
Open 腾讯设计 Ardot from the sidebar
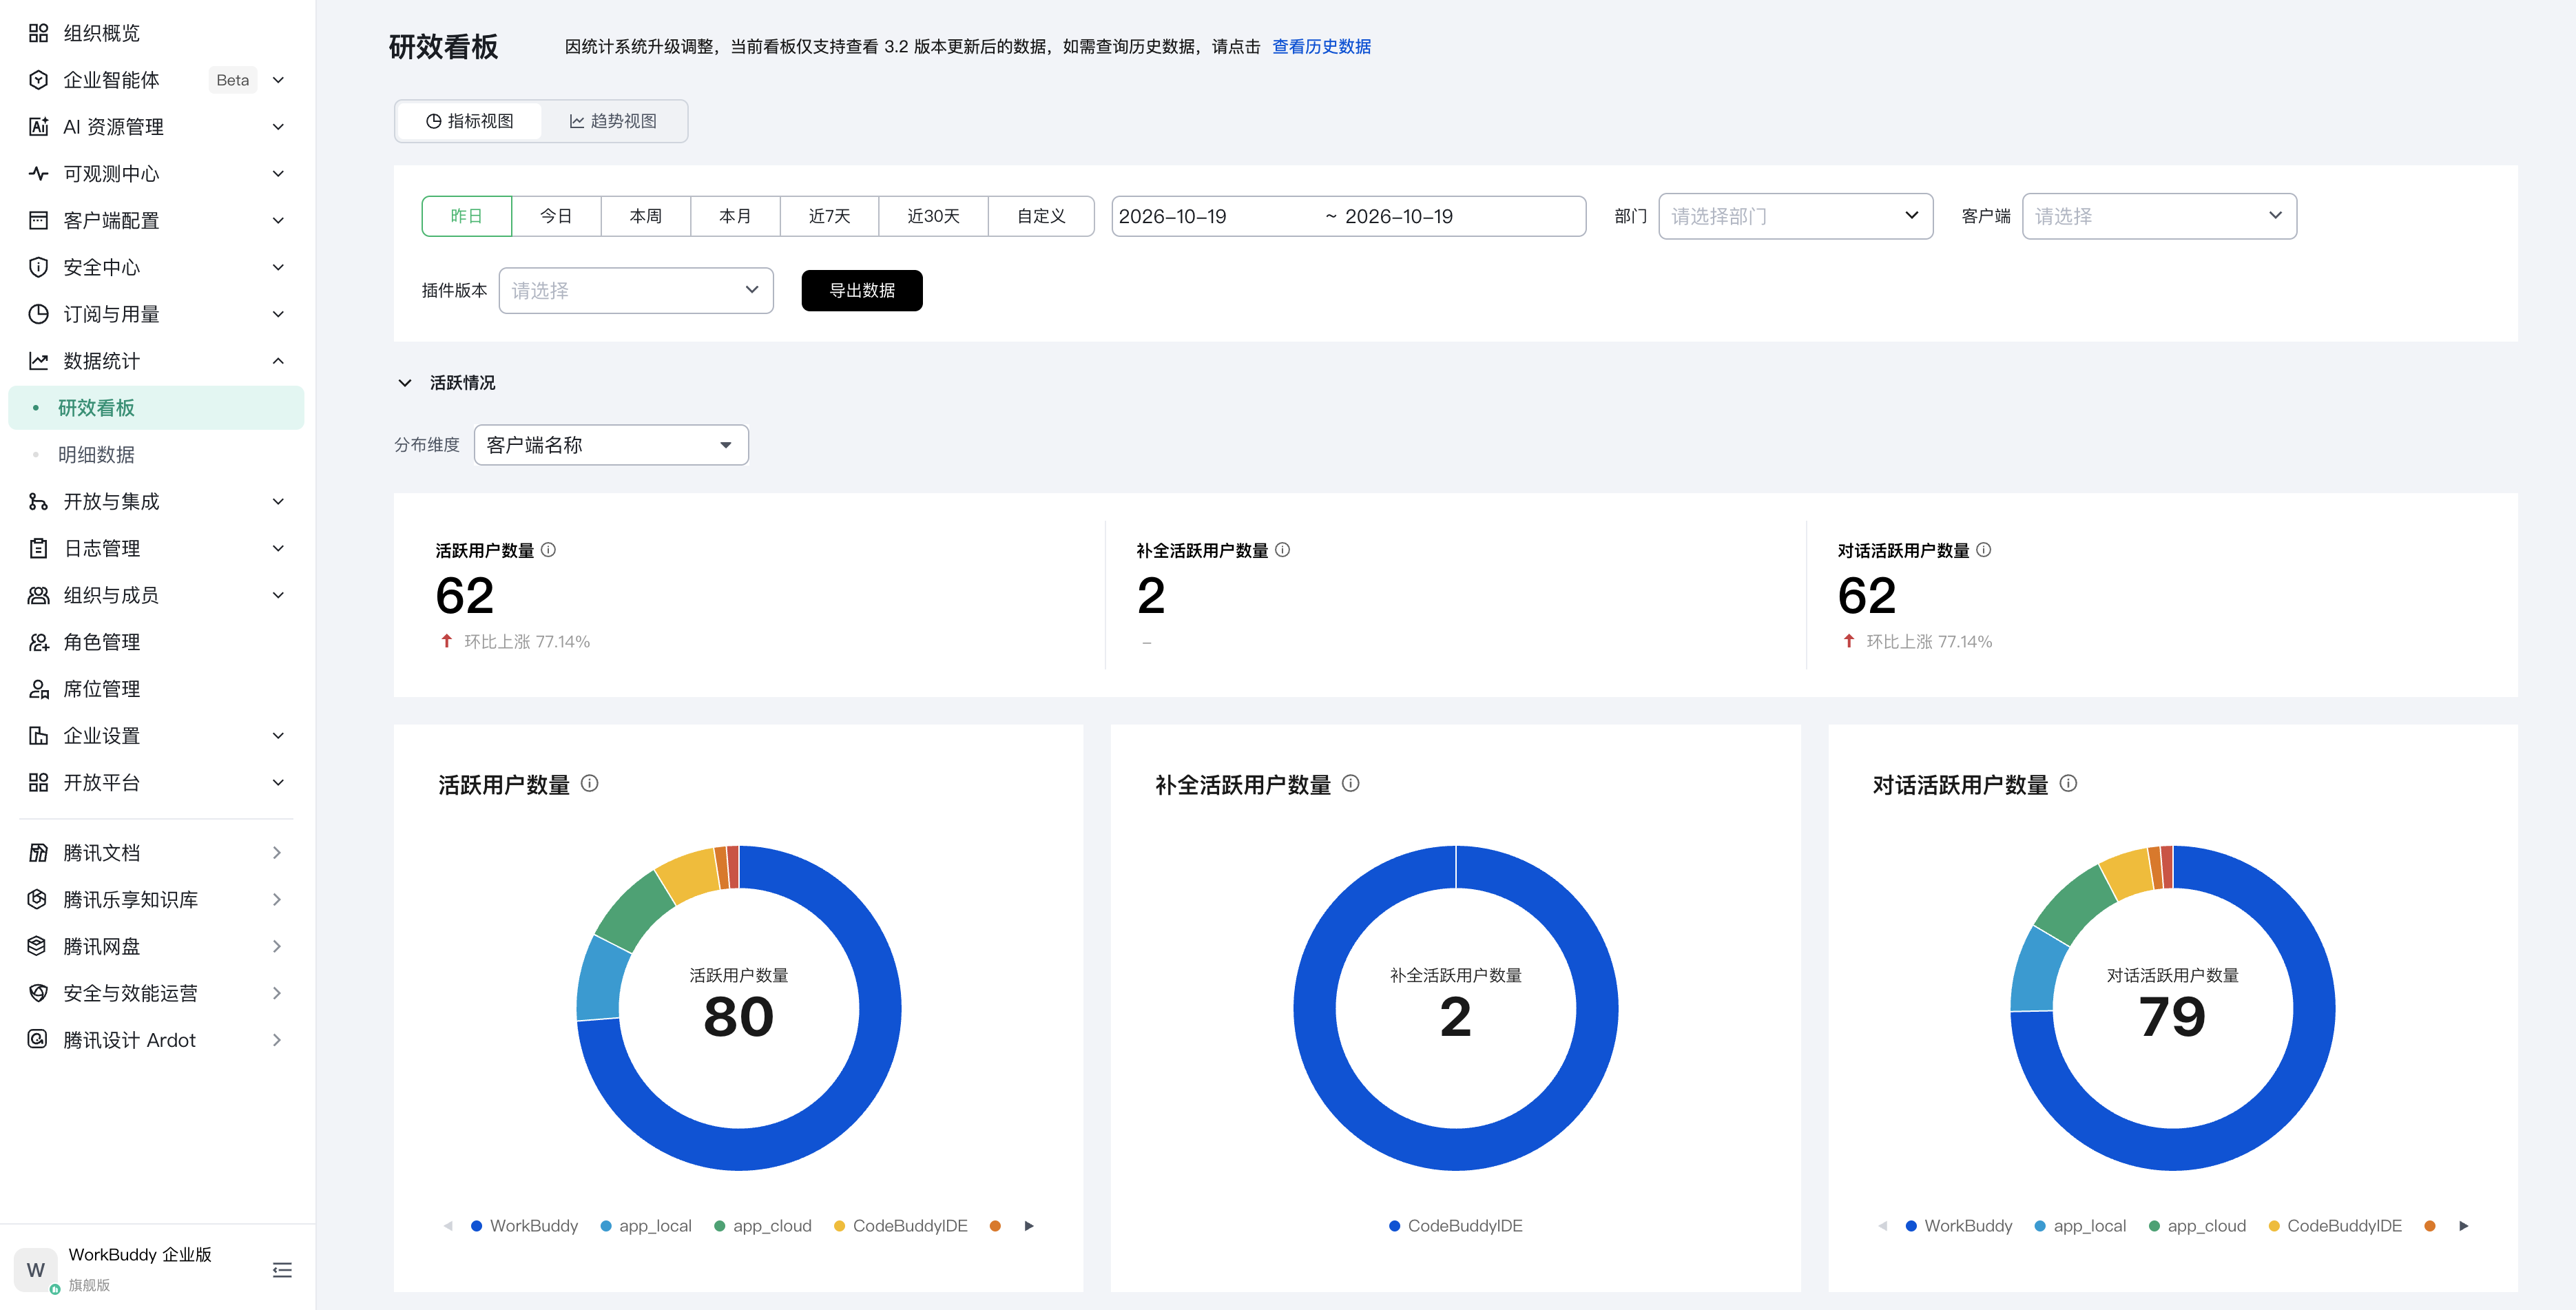(156, 1040)
